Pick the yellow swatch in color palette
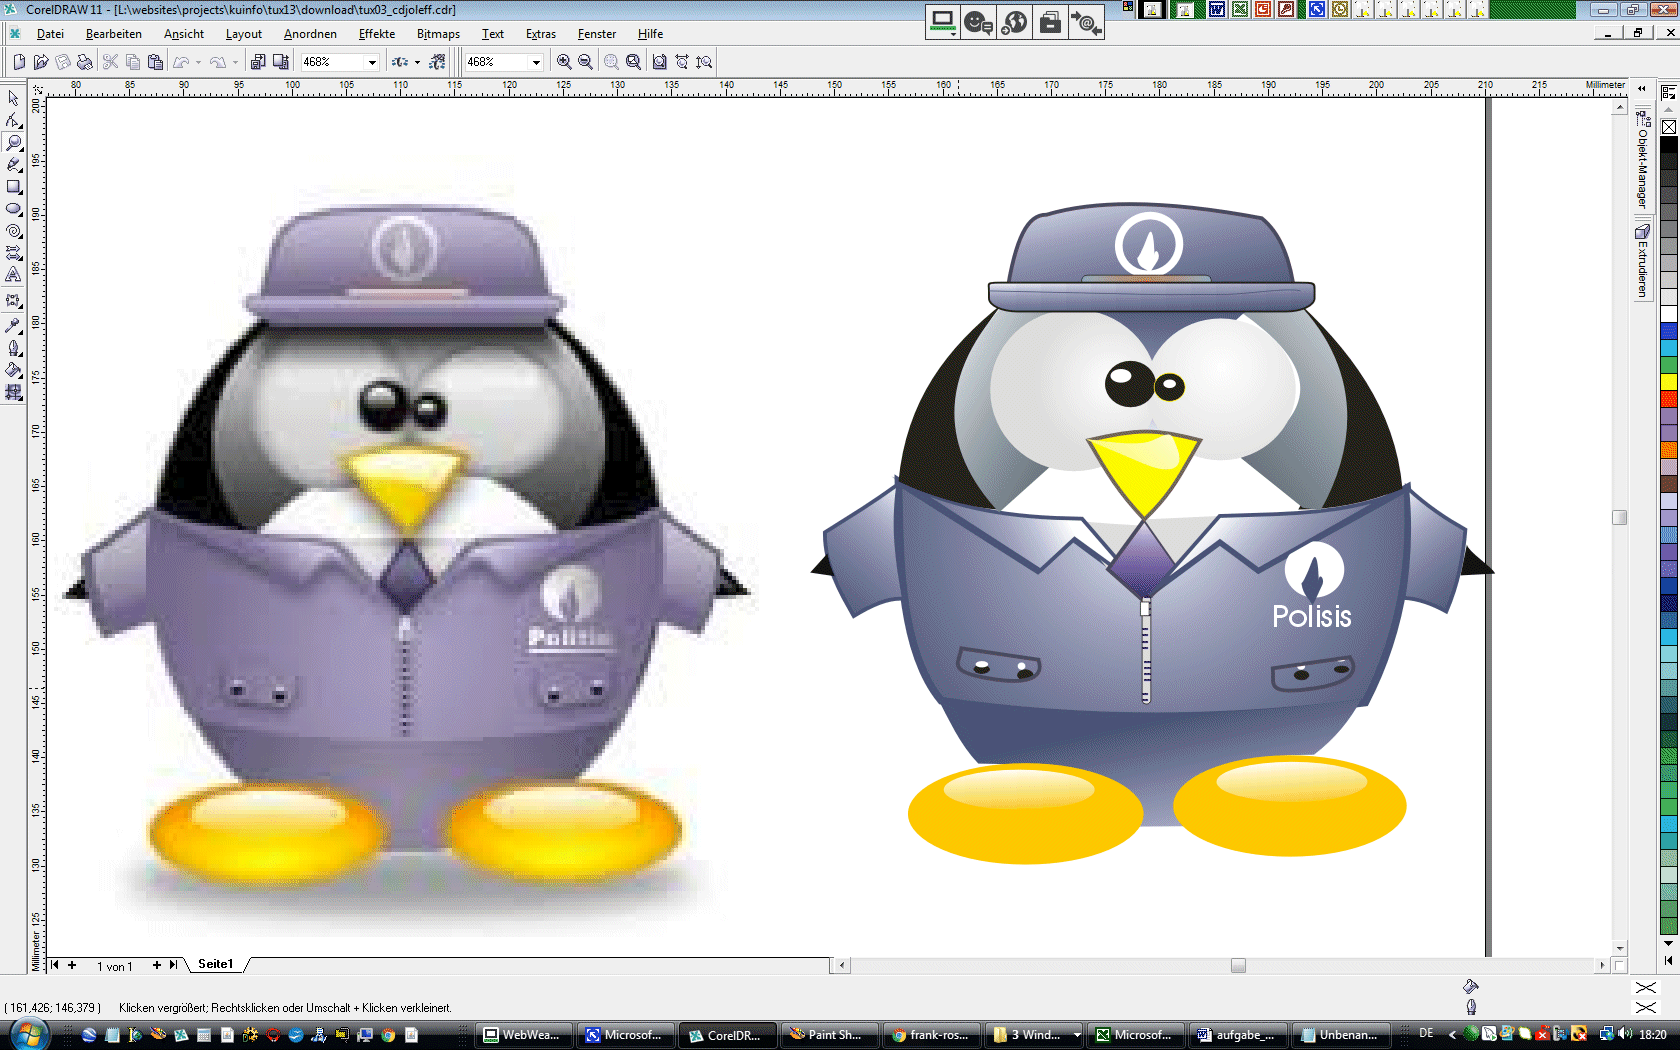 click(1669, 381)
